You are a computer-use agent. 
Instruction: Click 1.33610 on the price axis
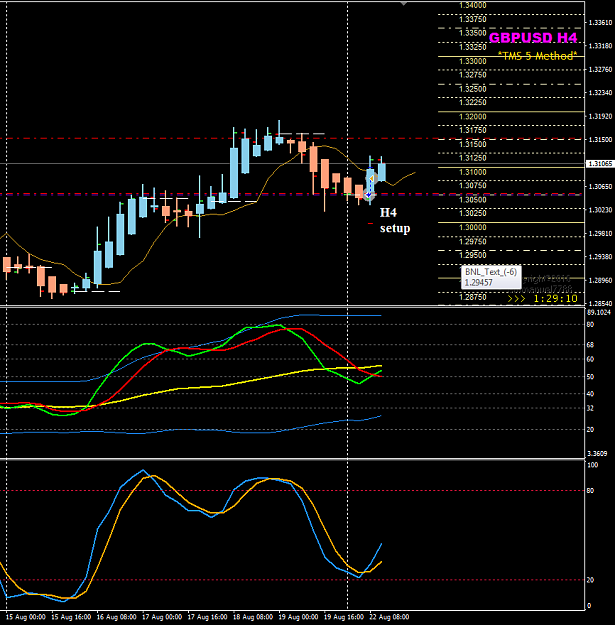point(600,23)
